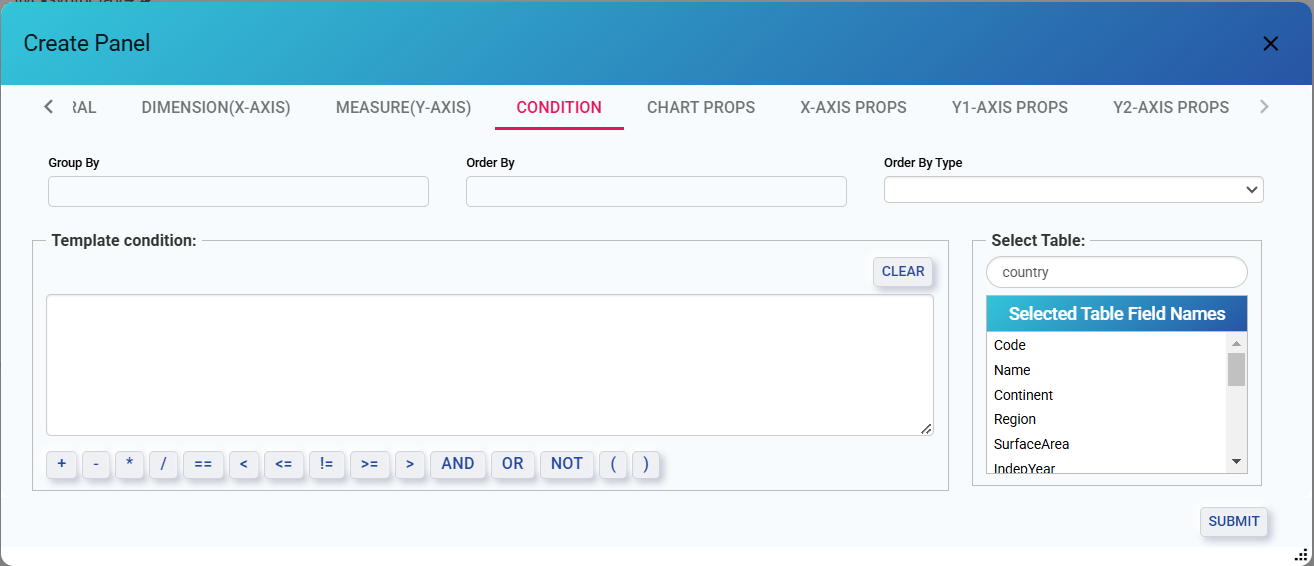Close the Create Panel dialog
This screenshot has width=1314, height=566.
(1270, 44)
